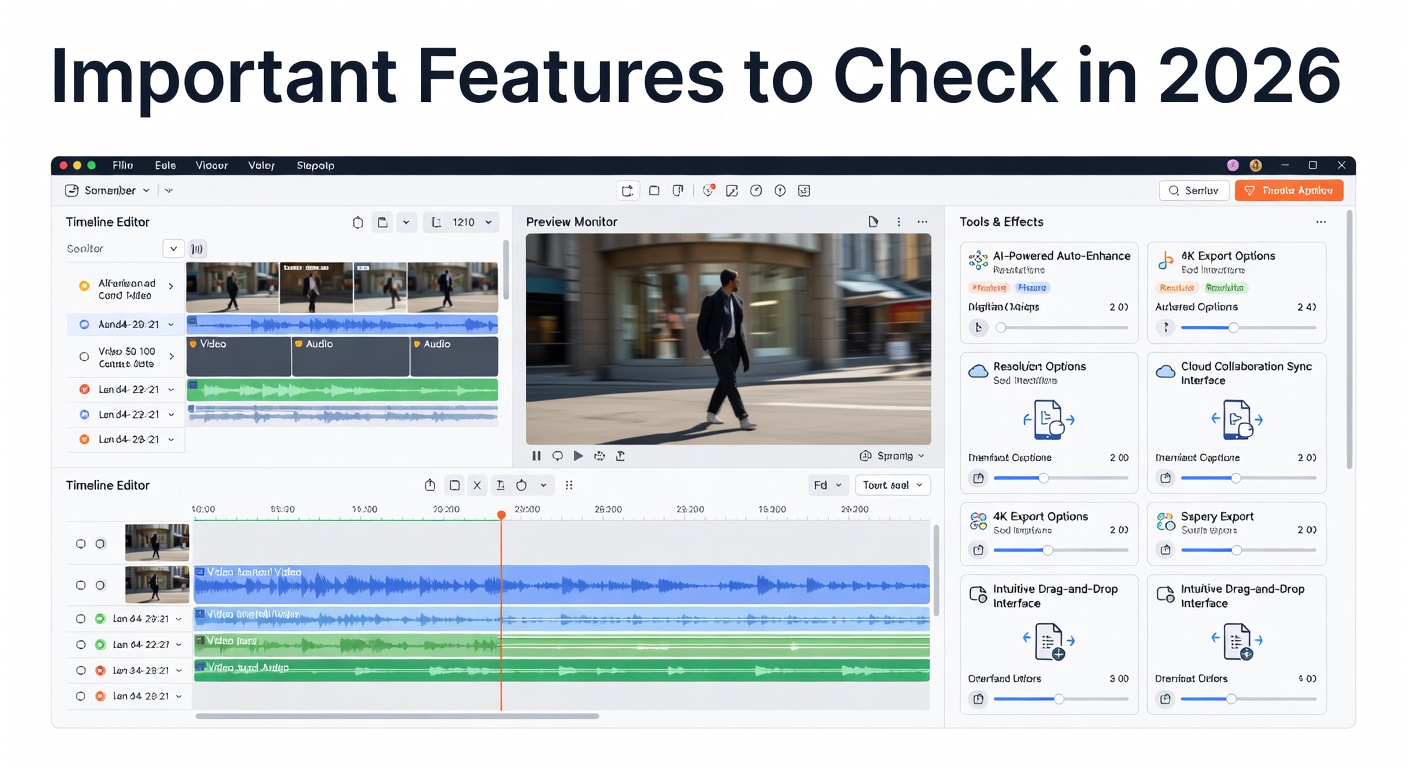Click the AI-Powered Auto-Enhance card icon
The height and width of the screenshot is (768, 1408).
click(978, 261)
